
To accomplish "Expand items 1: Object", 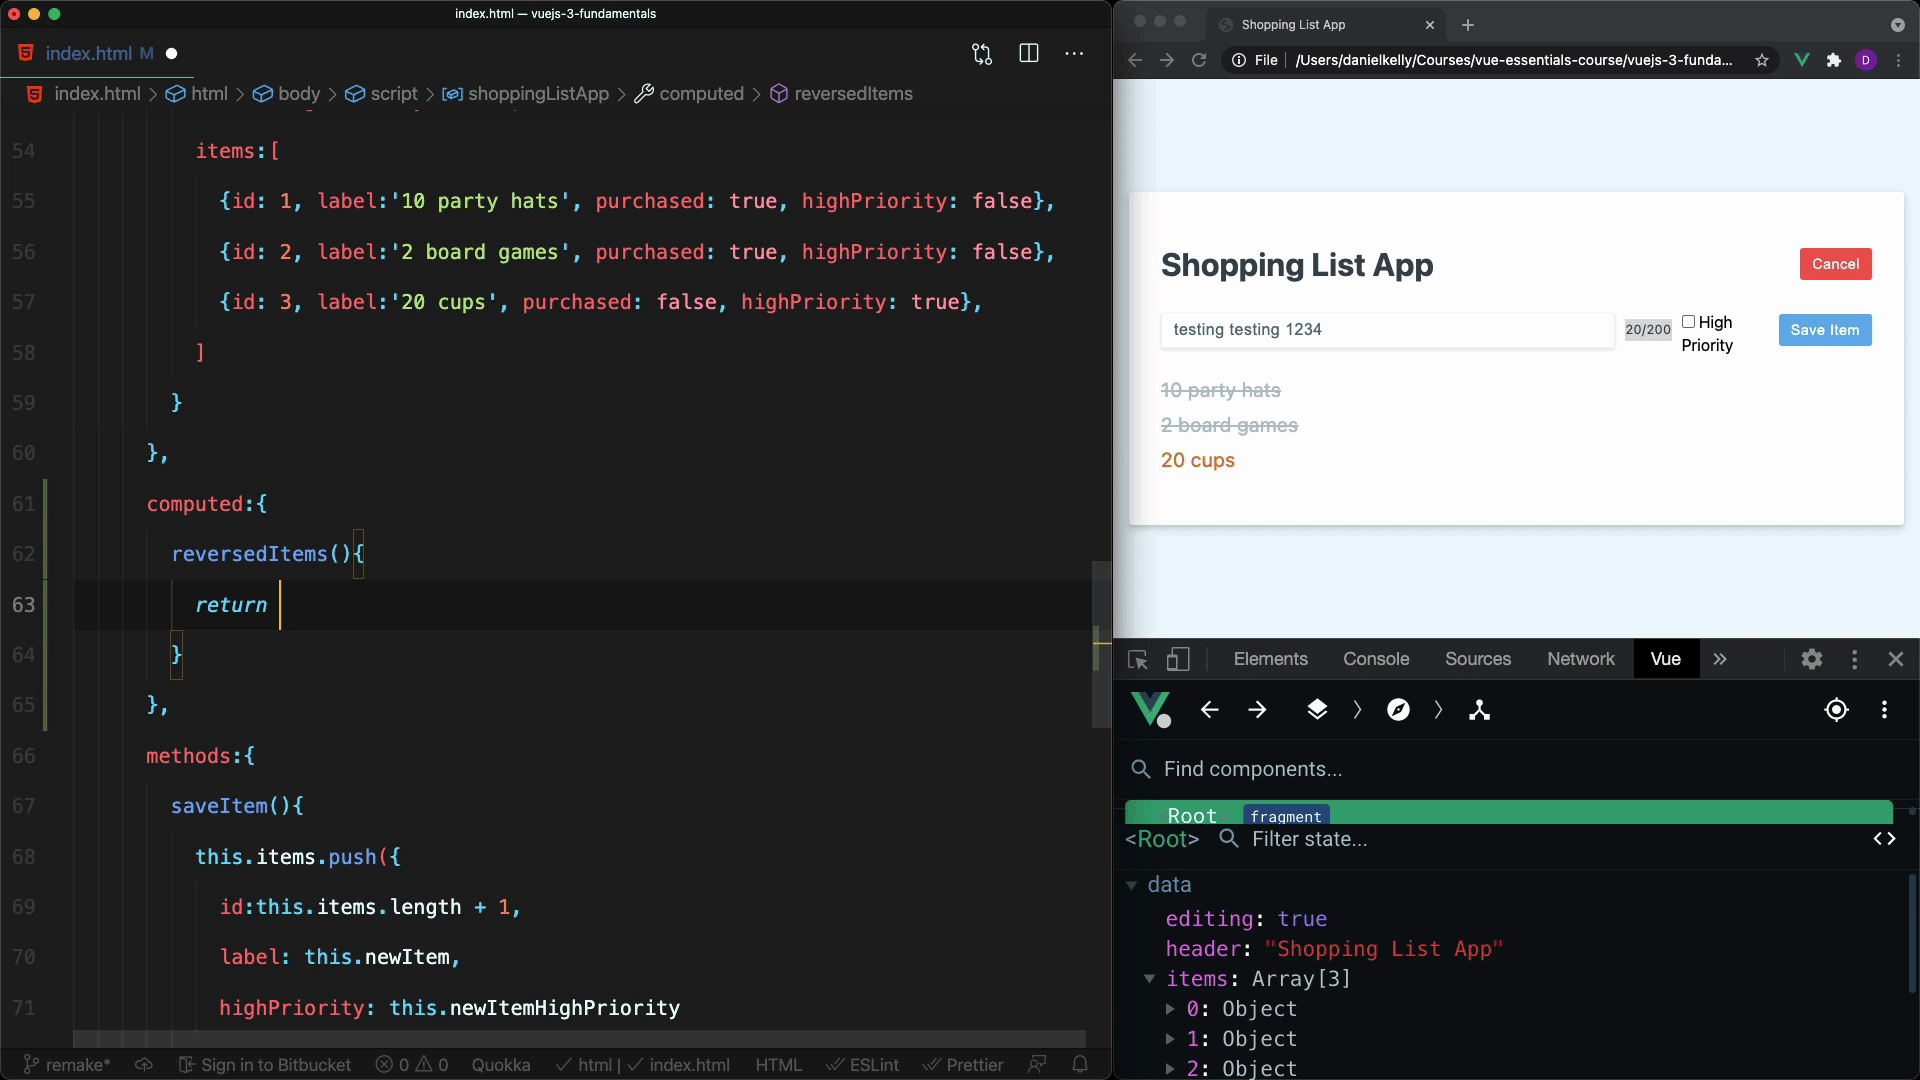I will pyautogui.click(x=1170, y=1039).
